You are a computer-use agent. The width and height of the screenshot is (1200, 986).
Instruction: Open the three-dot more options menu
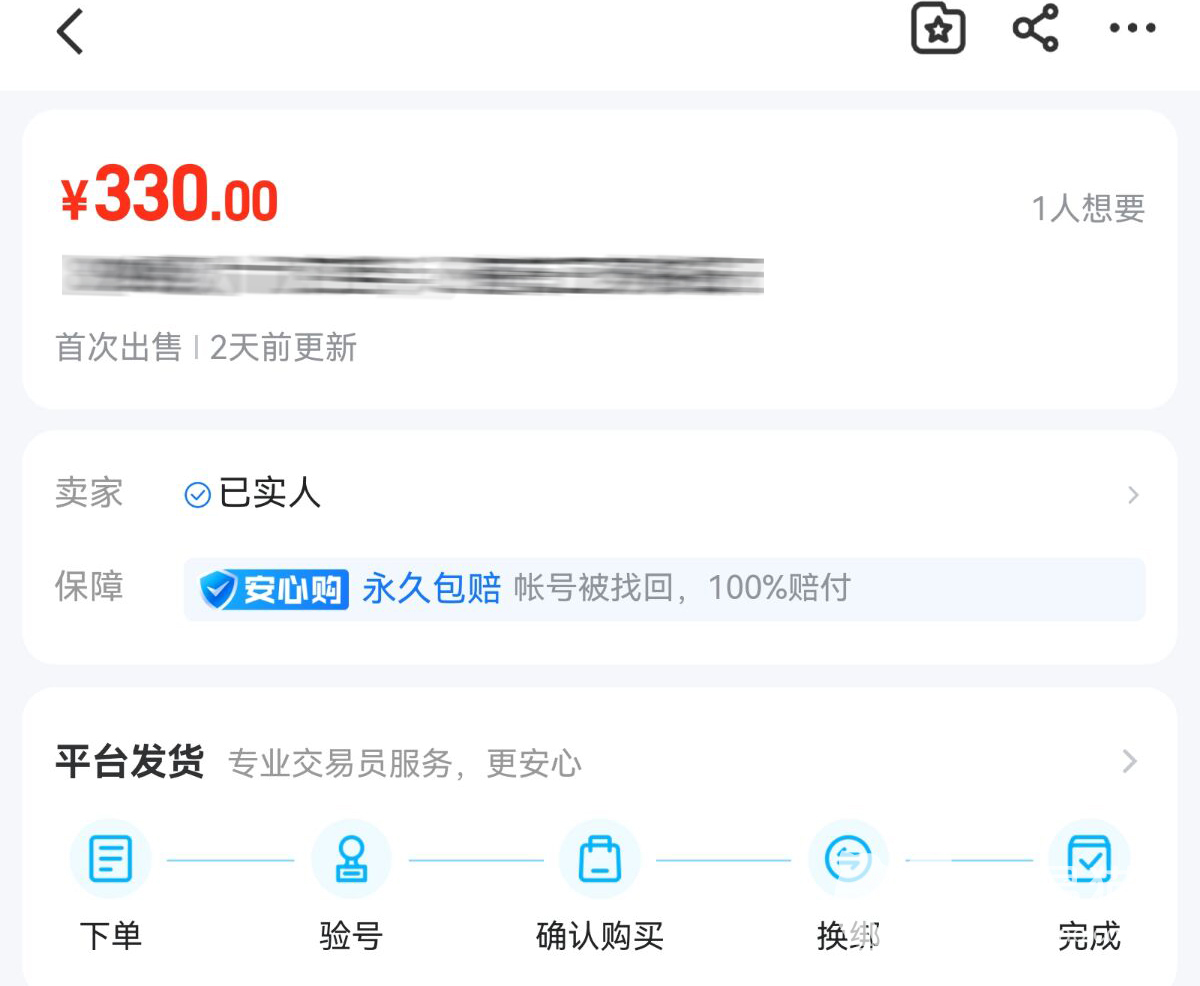[1132, 29]
